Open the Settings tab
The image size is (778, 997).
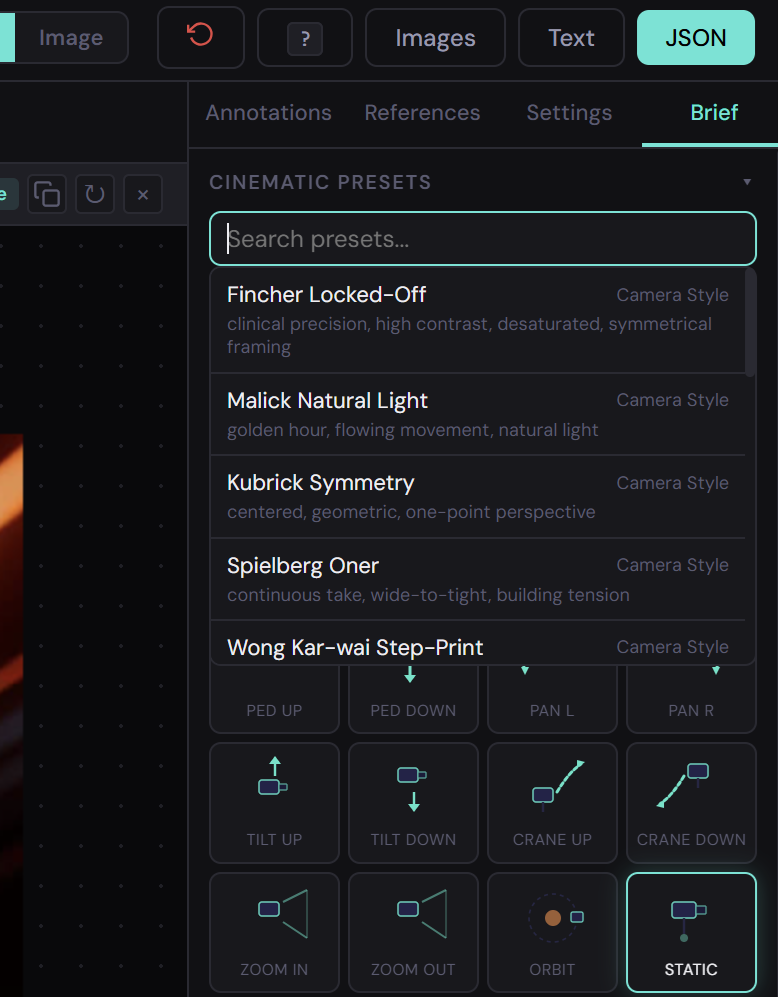coord(569,113)
